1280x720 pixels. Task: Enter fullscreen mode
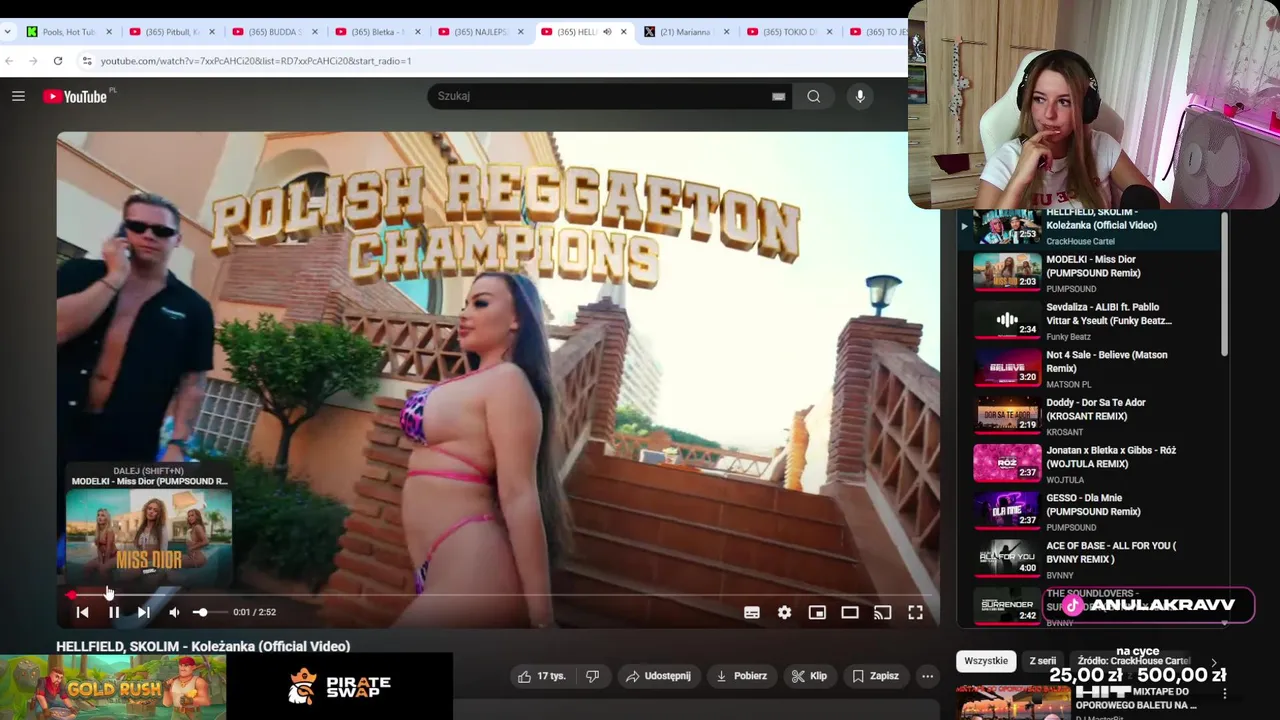[915, 612]
